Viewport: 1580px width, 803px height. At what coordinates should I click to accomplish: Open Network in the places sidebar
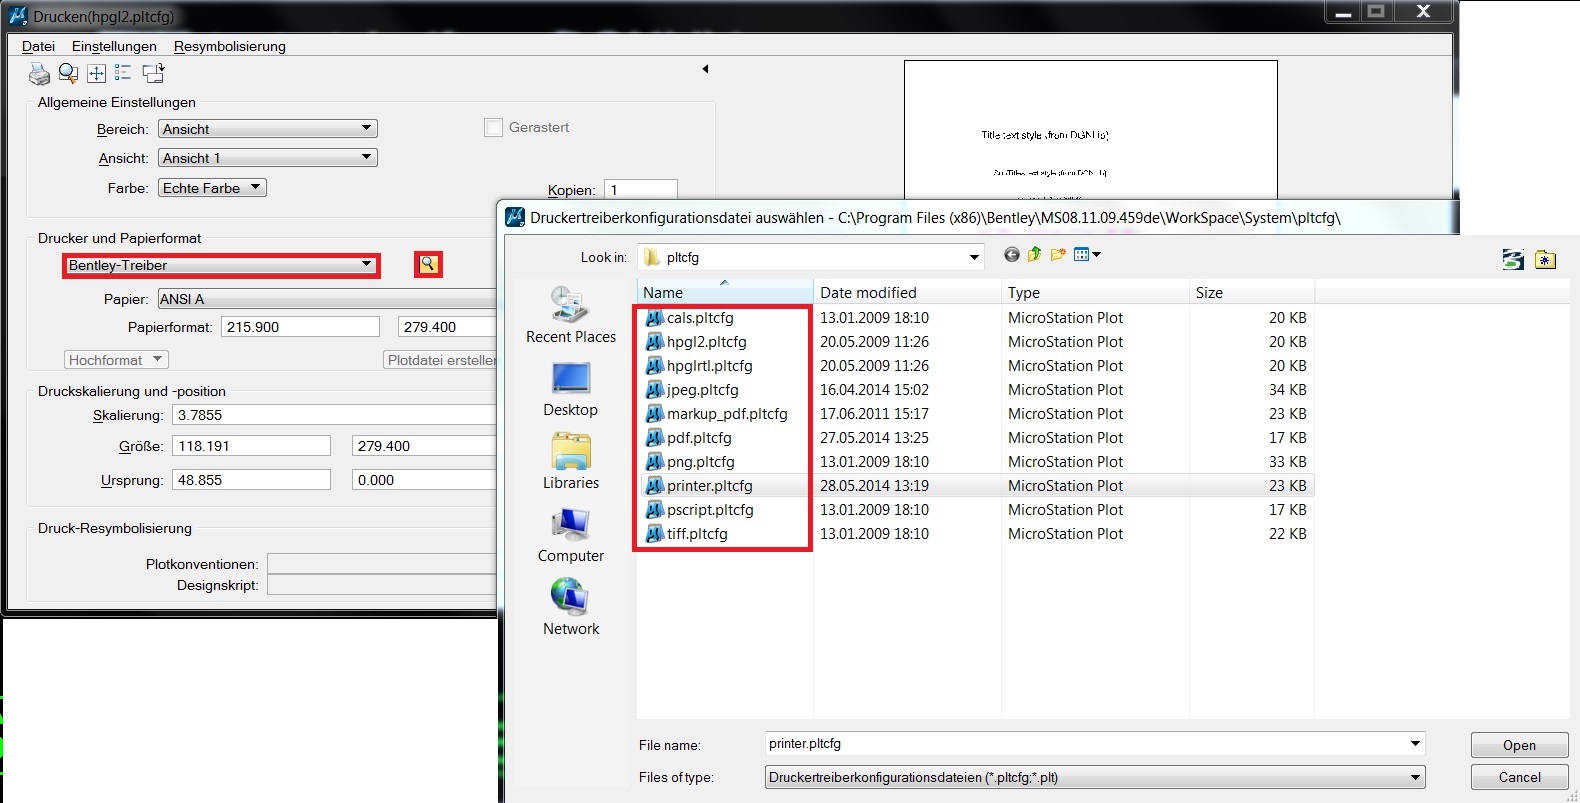click(x=571, y=608)
